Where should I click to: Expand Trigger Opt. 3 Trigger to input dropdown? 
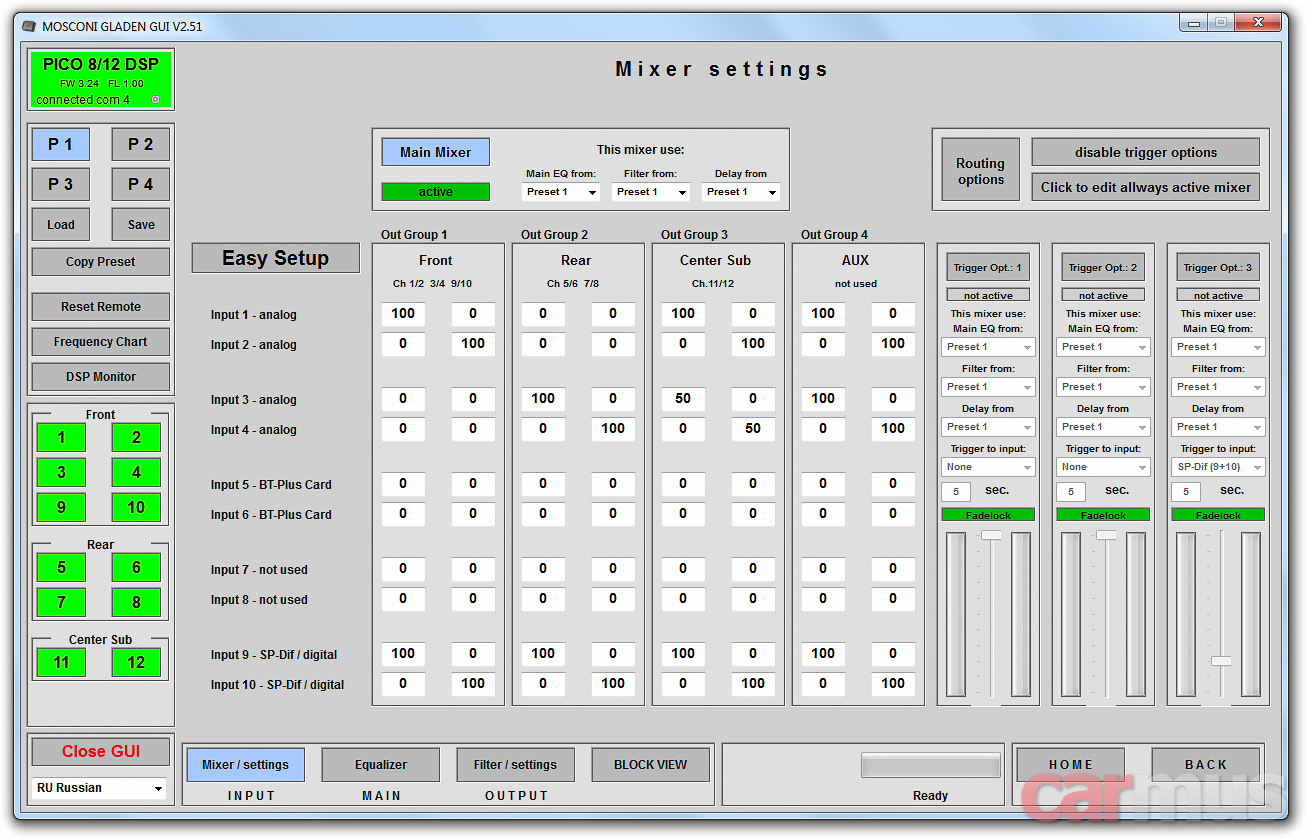1217,467
